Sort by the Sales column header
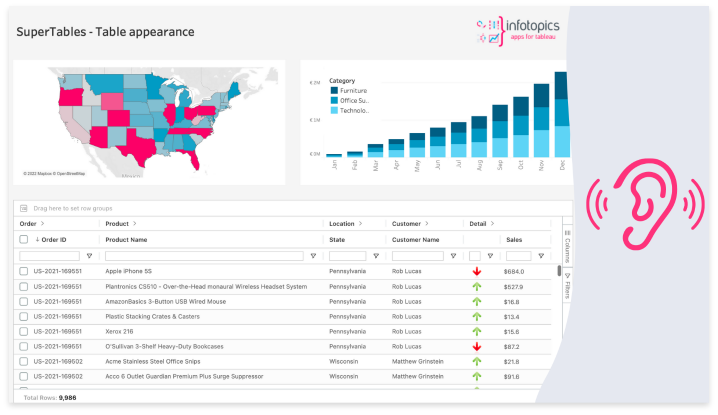Image resolution: width=718 pixels, height=415 pixels. [514, 240]
